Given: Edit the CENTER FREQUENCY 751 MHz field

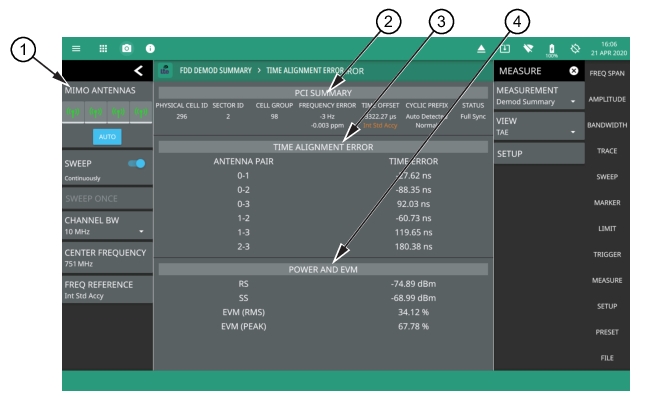Looking at the screenshot, I should pyautogui.click(x=108, y=258).
